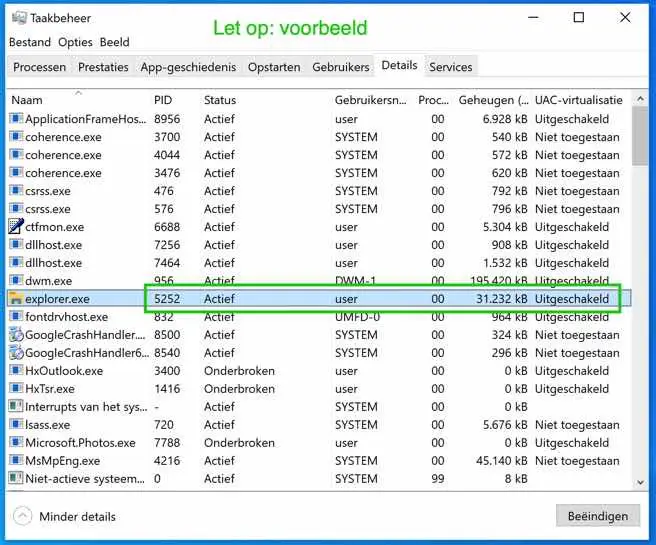
Task: Click memory value 45.140 kB
Action: (x=501, y=461)
